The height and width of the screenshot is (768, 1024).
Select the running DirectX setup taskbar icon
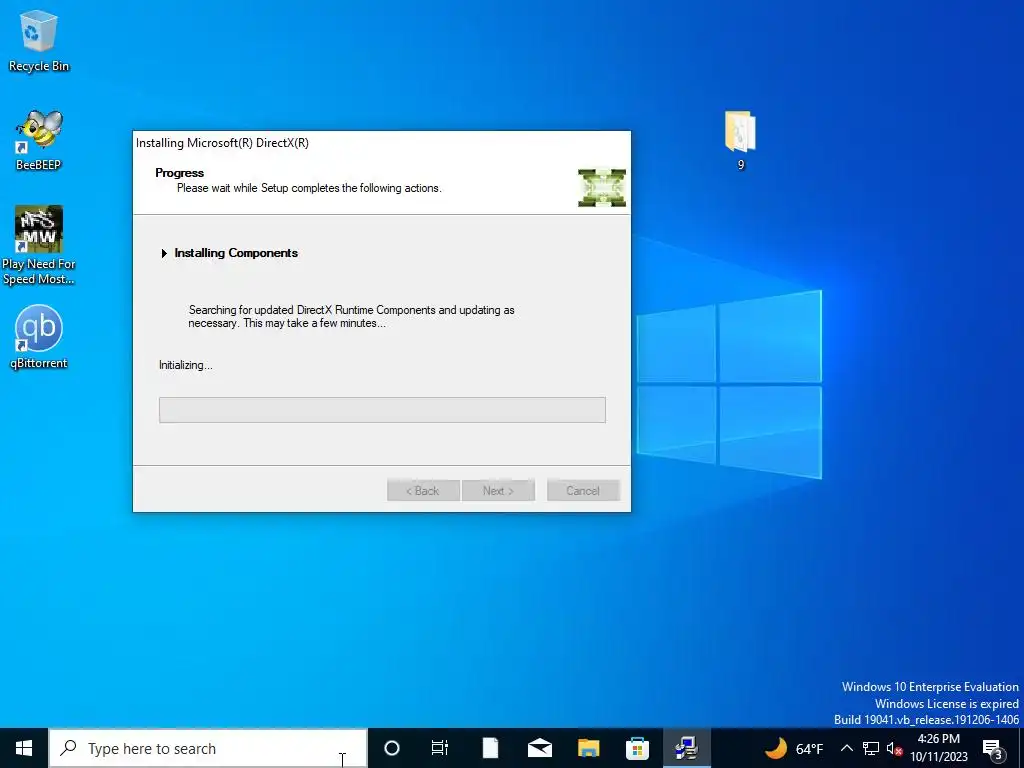687,748
